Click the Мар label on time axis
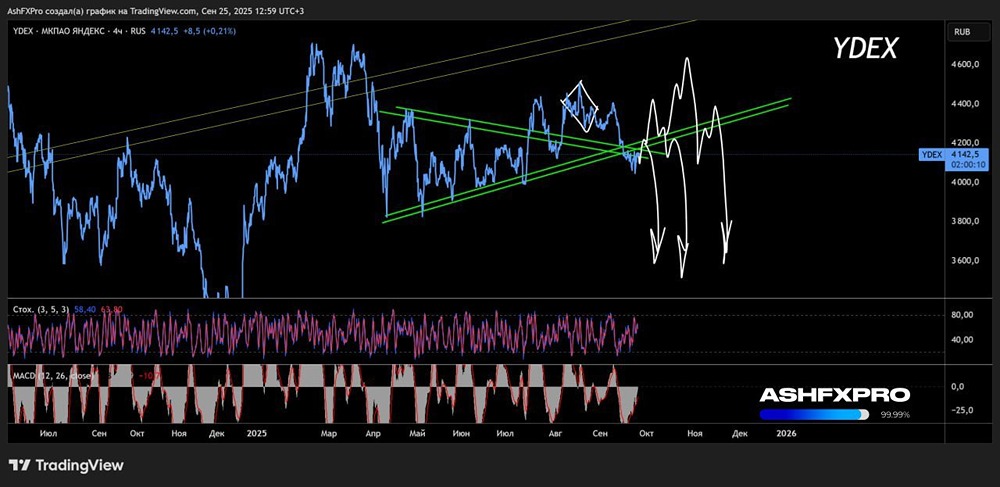Viewport: 1000px width, 487px height. [328, 433]
